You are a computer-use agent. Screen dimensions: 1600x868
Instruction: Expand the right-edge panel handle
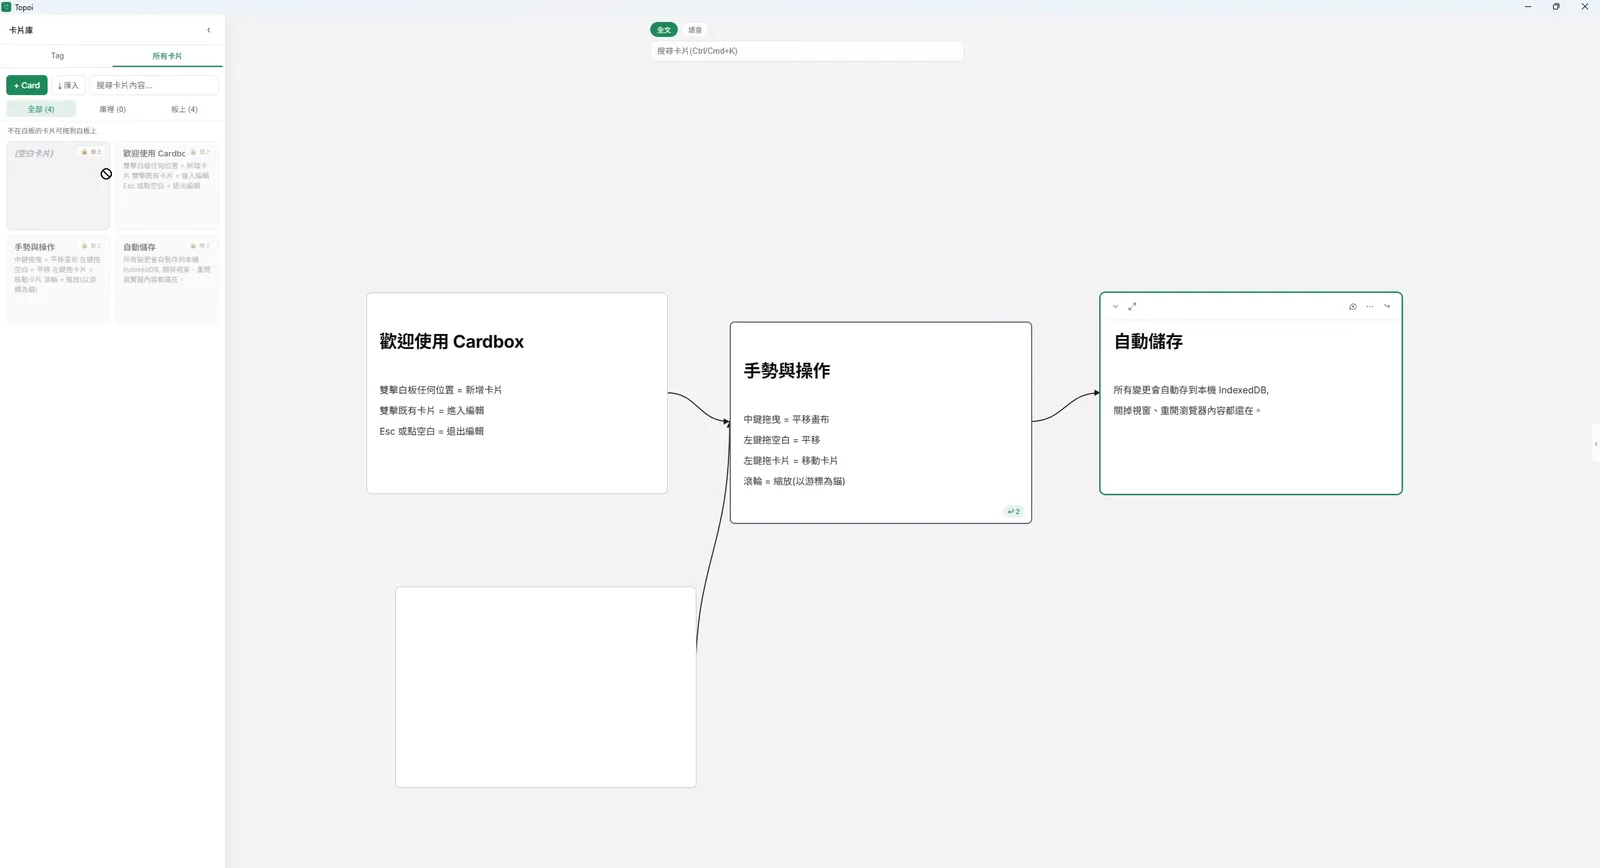pyautogui.click(x=1596, y=443)
